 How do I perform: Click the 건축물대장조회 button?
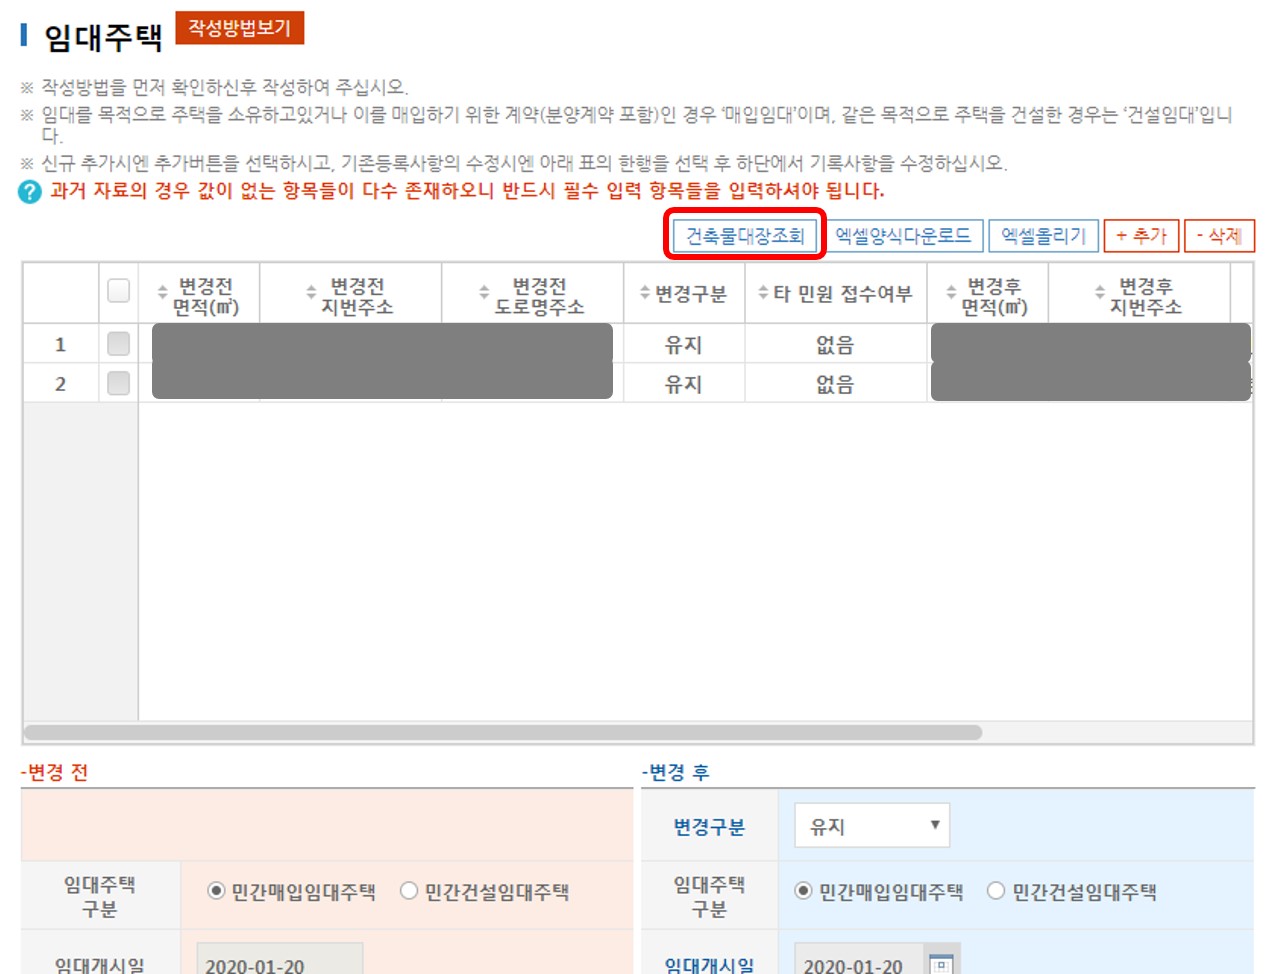pos(745,236)
